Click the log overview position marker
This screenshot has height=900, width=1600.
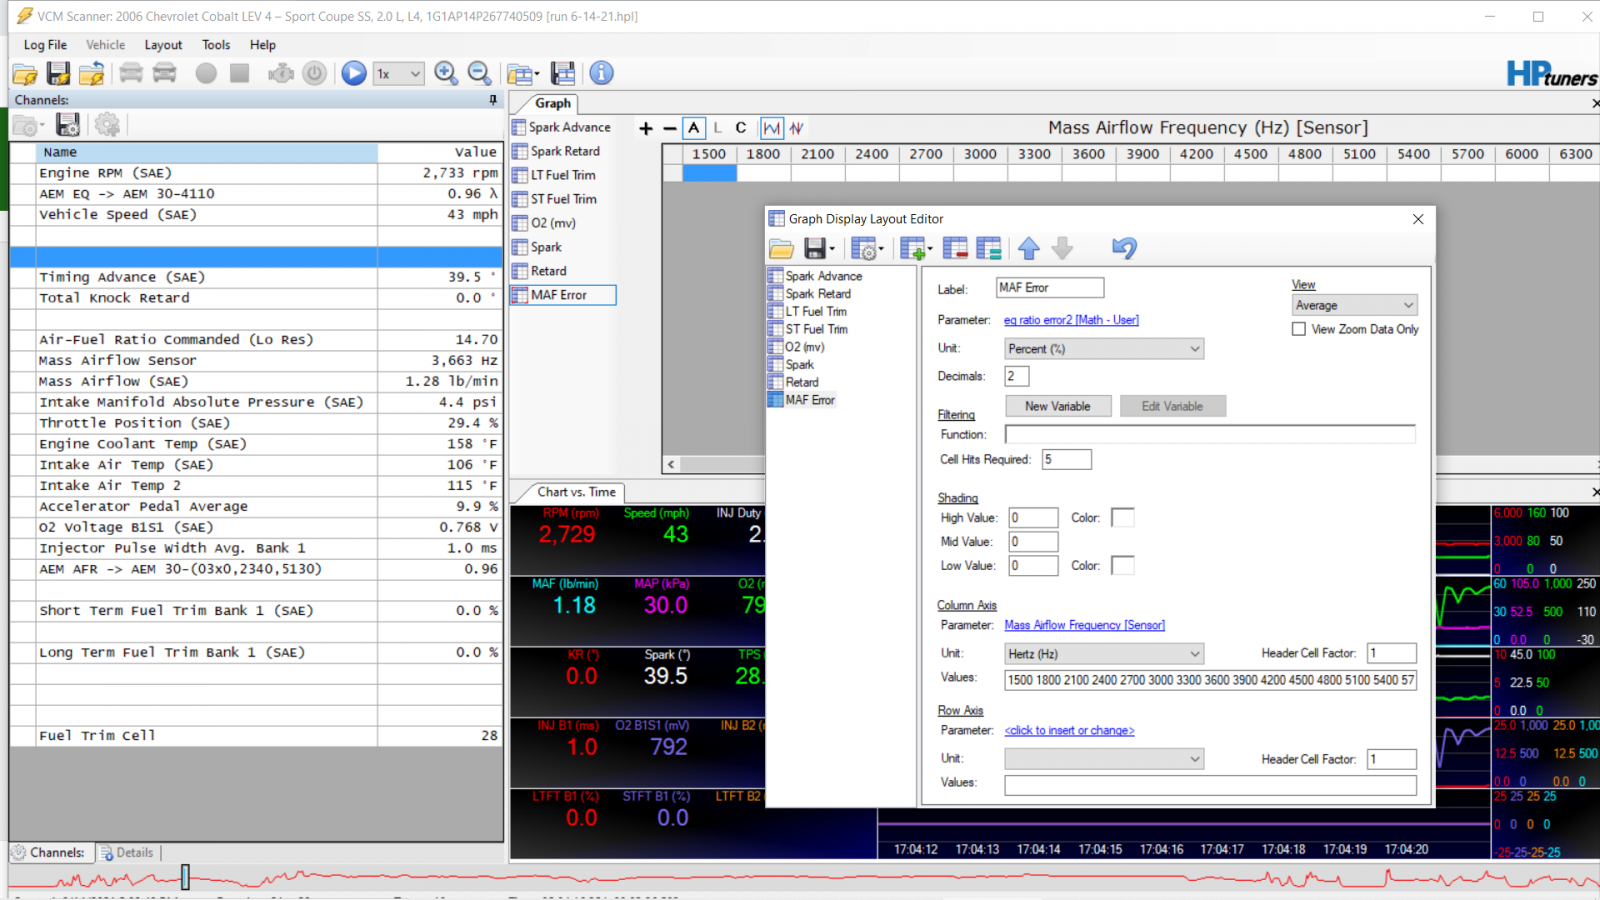[185, 877]
